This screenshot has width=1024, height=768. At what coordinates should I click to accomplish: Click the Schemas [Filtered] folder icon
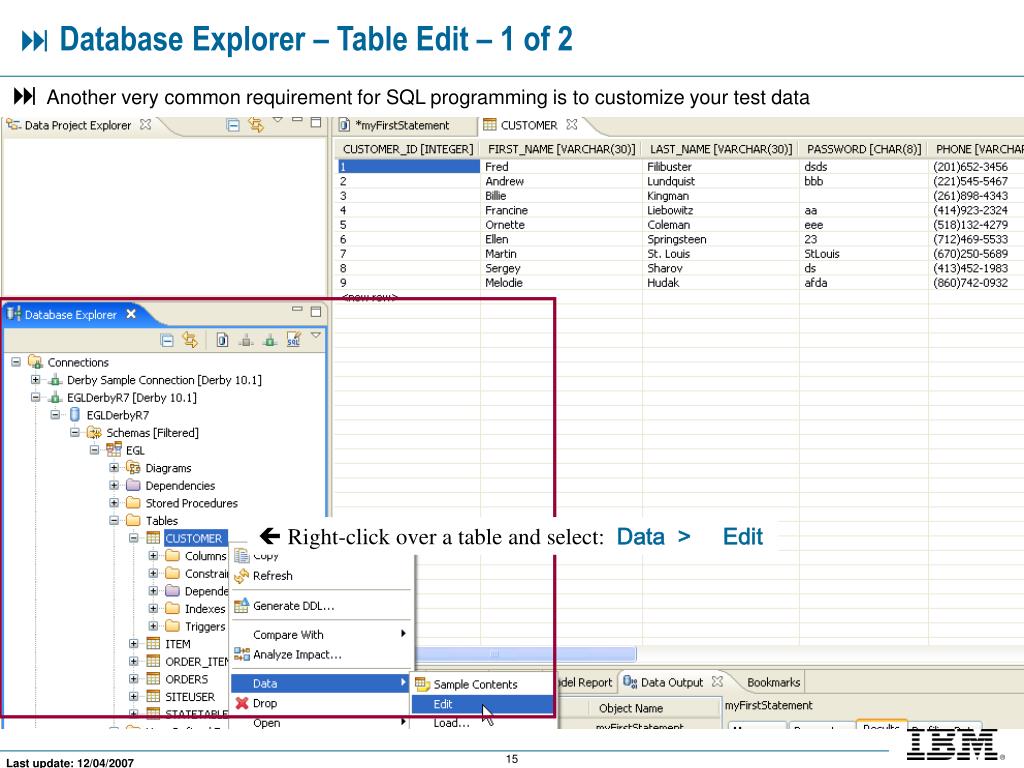click(x=95, y=432)
